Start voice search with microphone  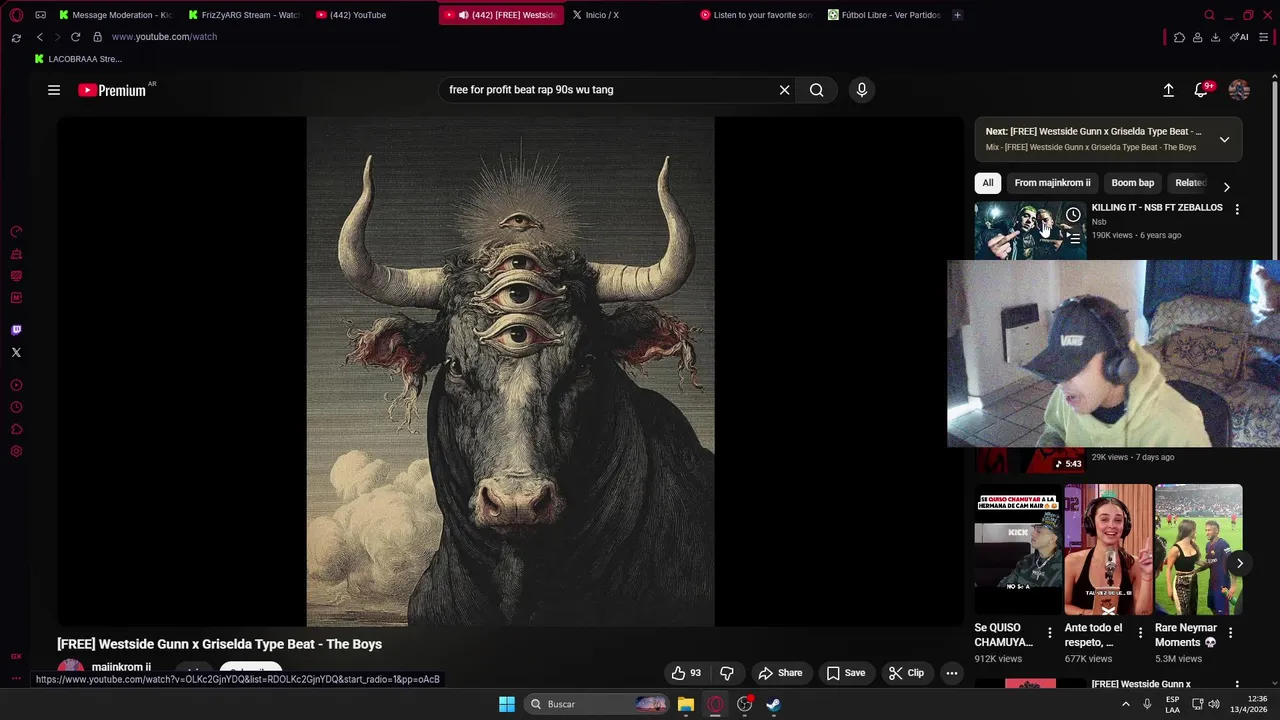(862, 90)
